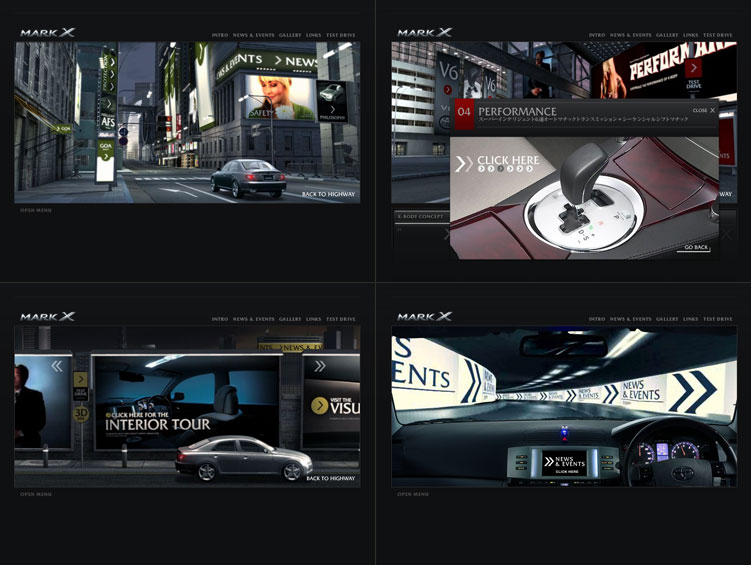Click the CLICK HERE double-arrow in Performance popup
The width and height of the screenshot is (751, 565).
(x=463, y=163)
